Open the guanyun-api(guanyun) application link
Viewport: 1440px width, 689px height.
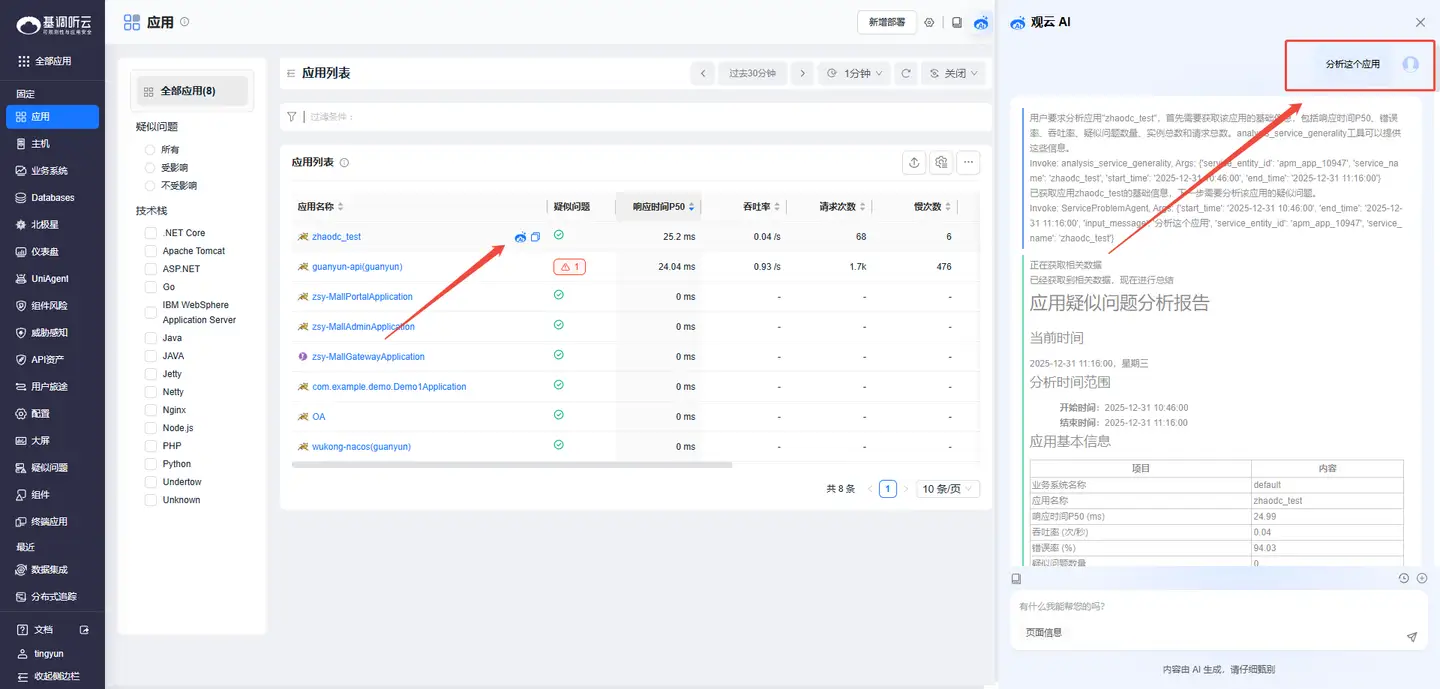(x=357, y=267)
